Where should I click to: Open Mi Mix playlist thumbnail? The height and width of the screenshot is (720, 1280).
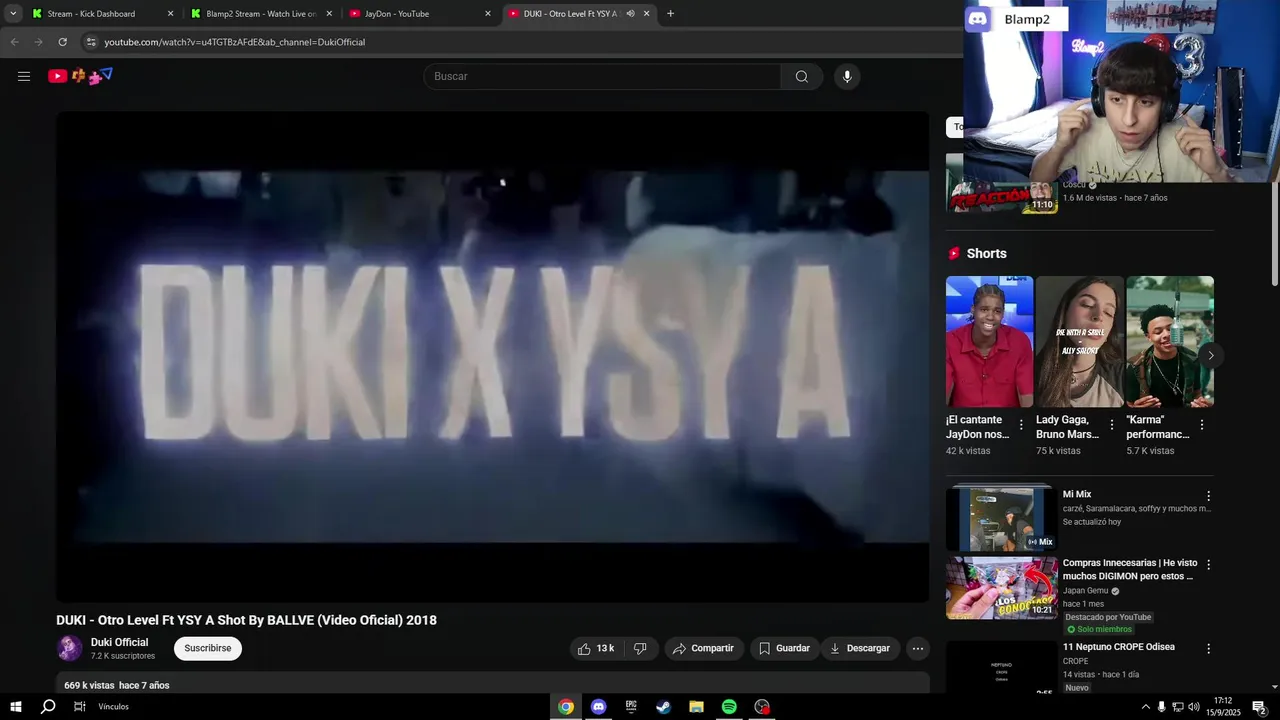tap(1001, 518)
